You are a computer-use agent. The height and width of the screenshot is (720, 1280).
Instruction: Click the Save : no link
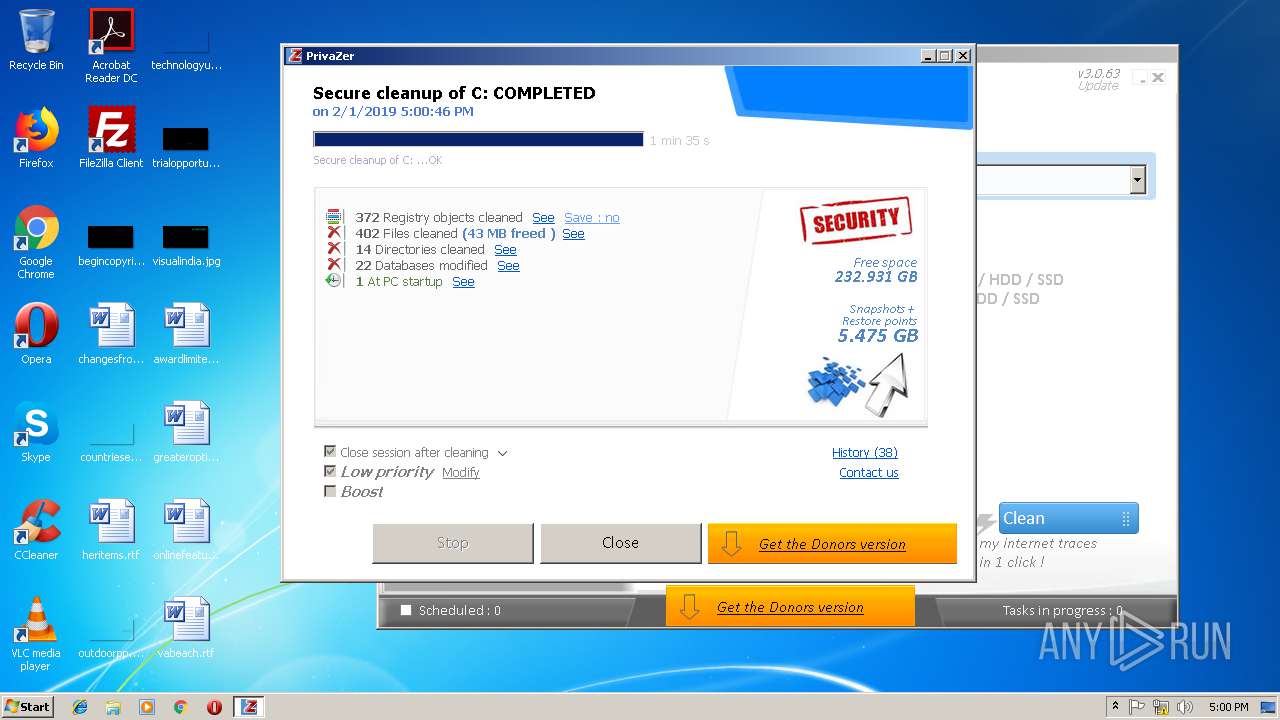[x=592, y=217]
